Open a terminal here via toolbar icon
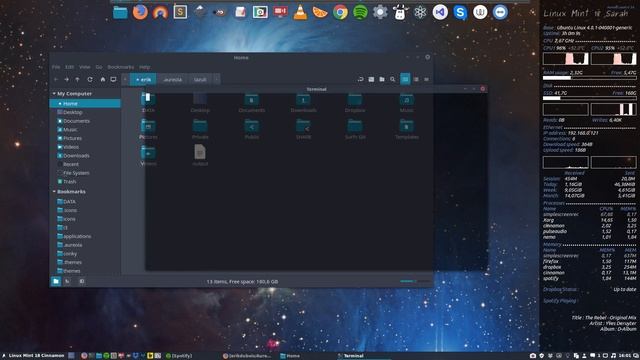This screenshot has width=640, height=360. [371, 79]
